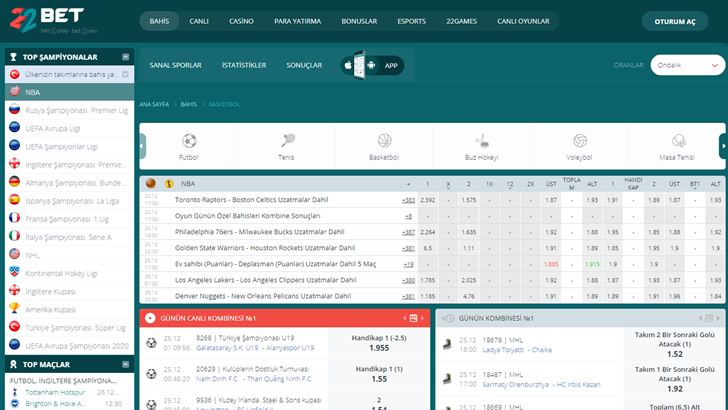Select the Handikap 1 (-2.5) 1.955 bet

tap(379, 343)
